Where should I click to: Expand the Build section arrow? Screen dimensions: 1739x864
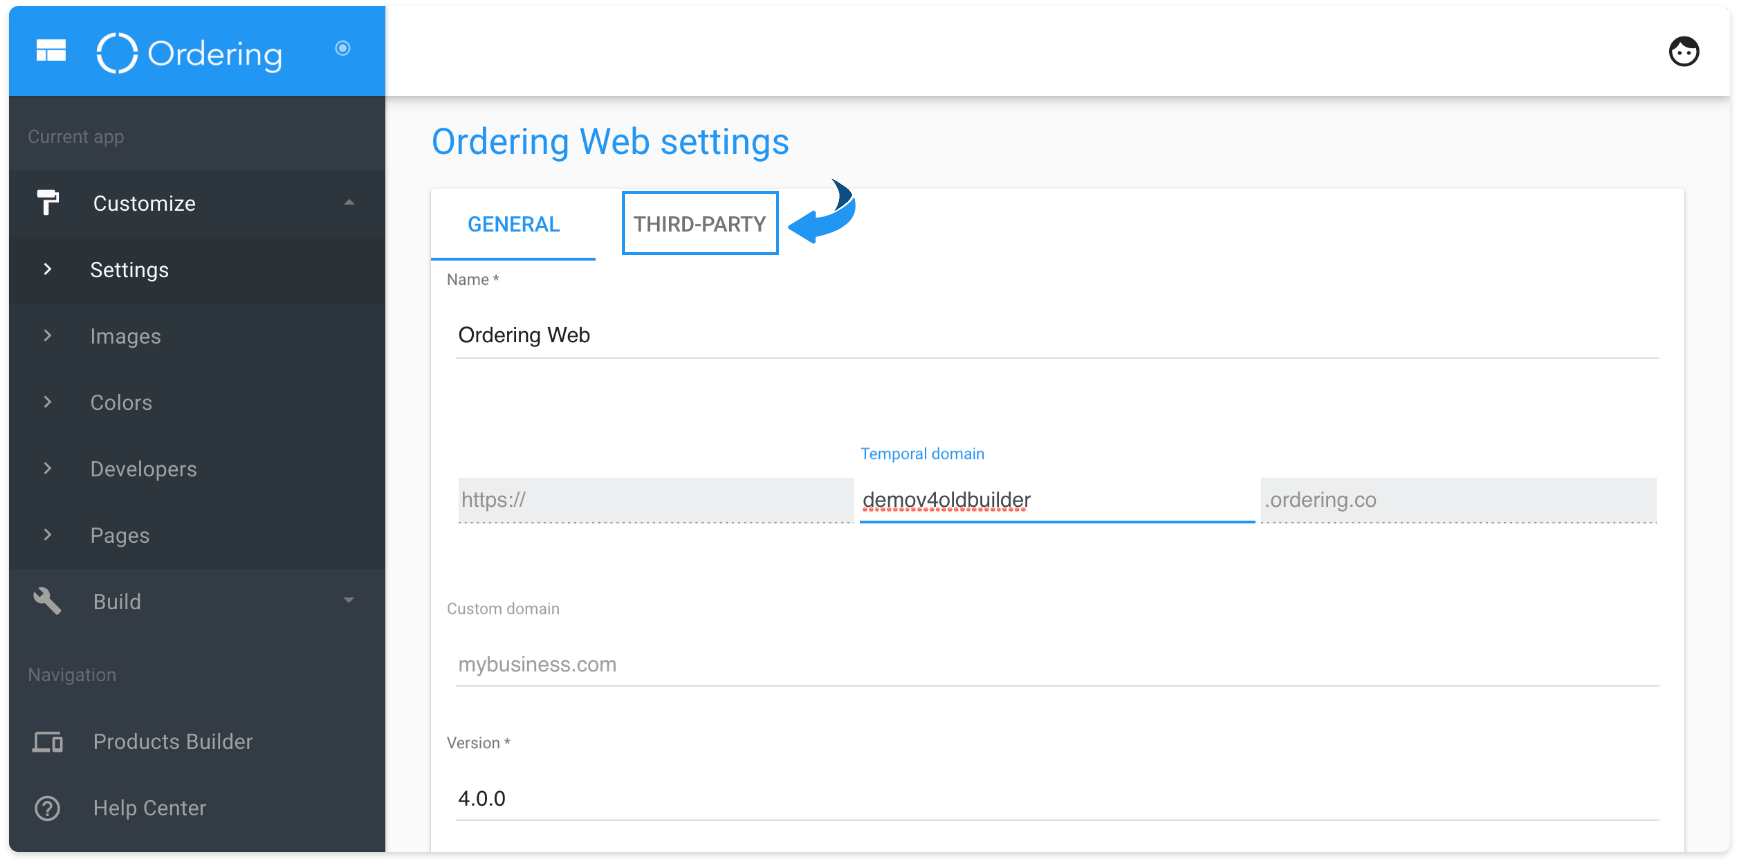pyautogui.click(x=349, y=600)
